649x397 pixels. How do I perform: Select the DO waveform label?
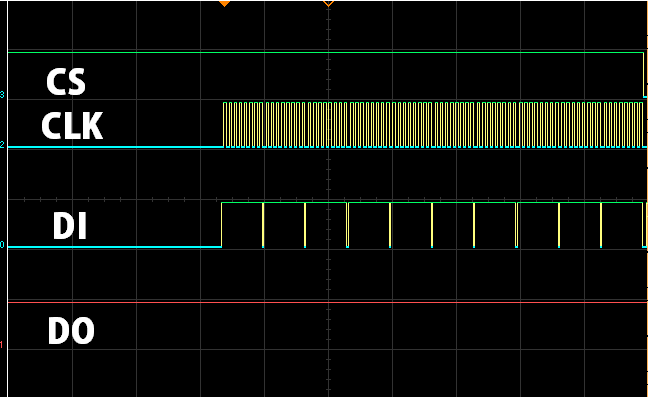(x=71, y=330)
